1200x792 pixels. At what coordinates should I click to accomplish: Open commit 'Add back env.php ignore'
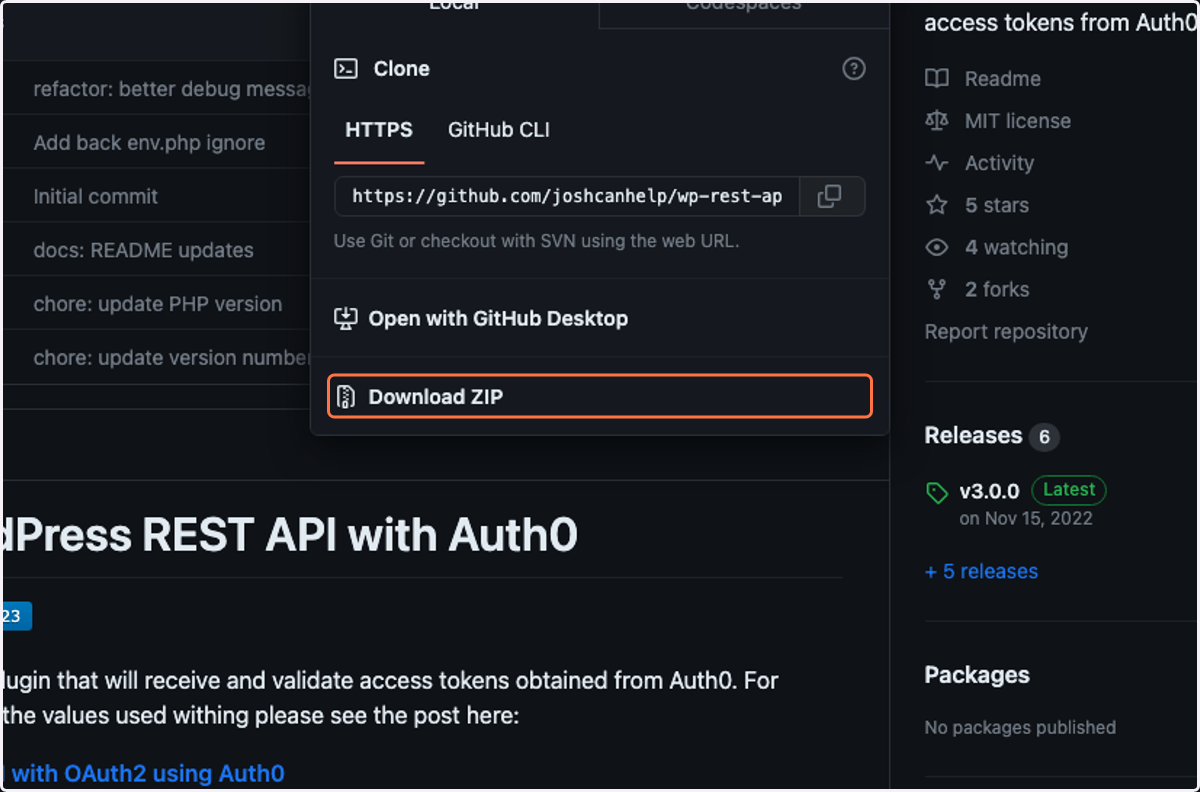(x=149, y=142)
